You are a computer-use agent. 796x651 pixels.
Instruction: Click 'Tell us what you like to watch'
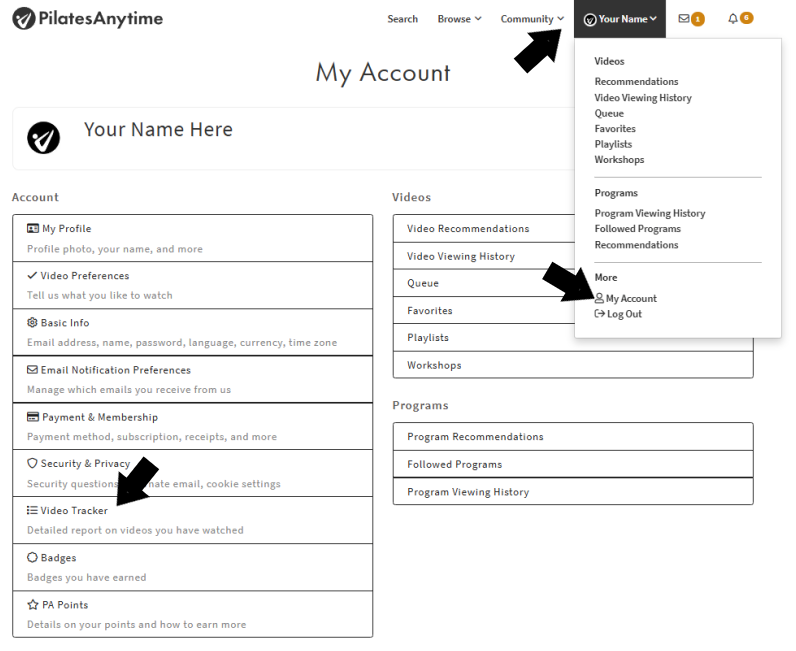100,296
